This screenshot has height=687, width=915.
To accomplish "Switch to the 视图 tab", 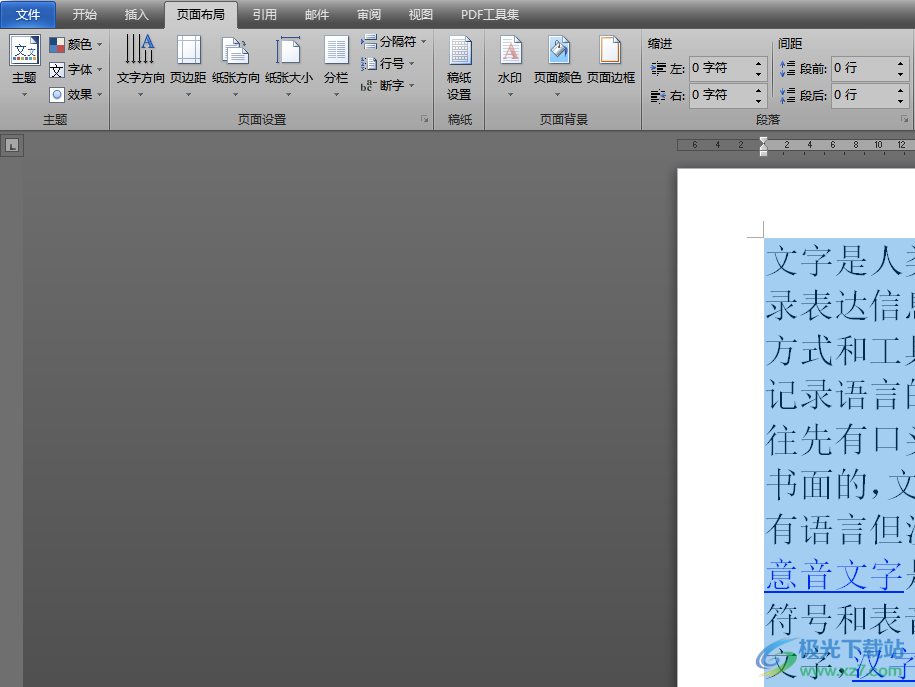I will tap(421, 15).
